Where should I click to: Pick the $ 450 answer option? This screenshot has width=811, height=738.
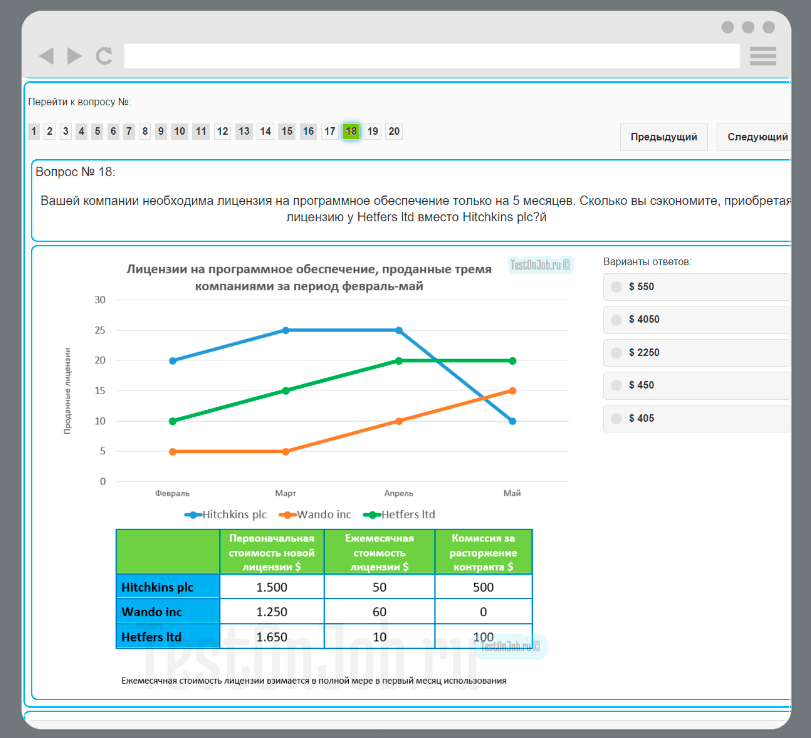coord(616,386)
